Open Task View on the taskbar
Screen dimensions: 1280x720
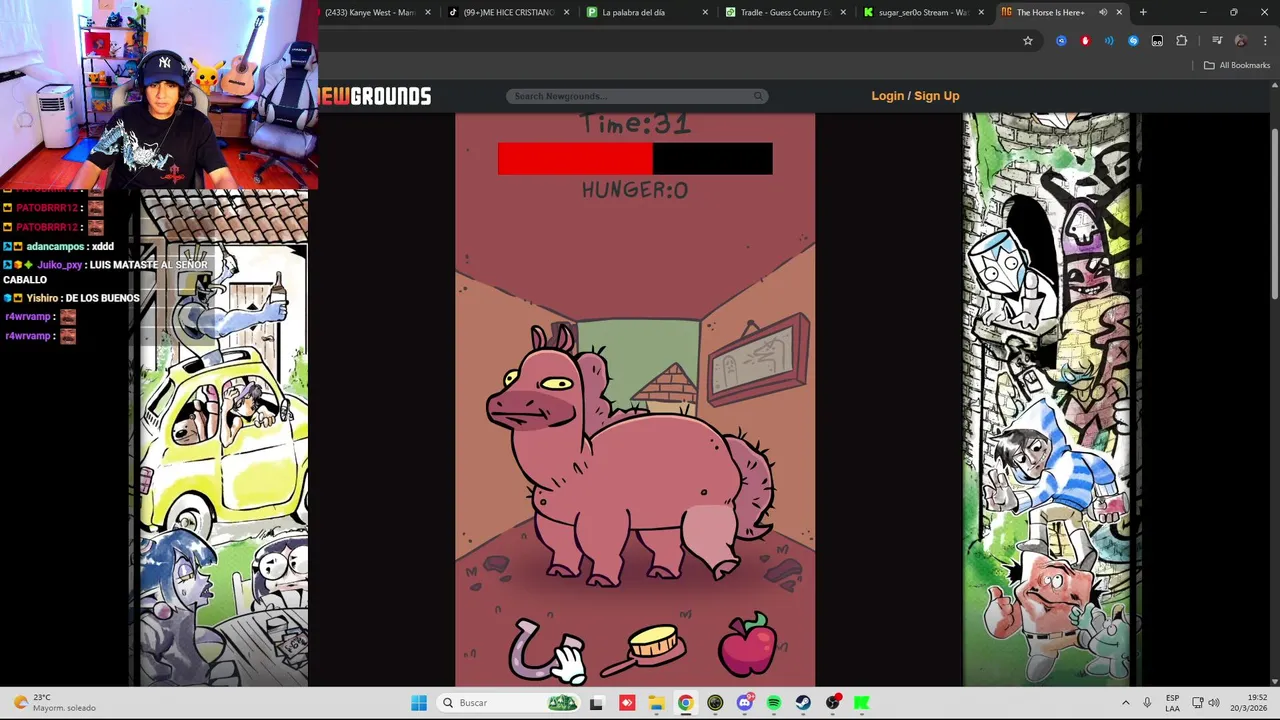597,703
